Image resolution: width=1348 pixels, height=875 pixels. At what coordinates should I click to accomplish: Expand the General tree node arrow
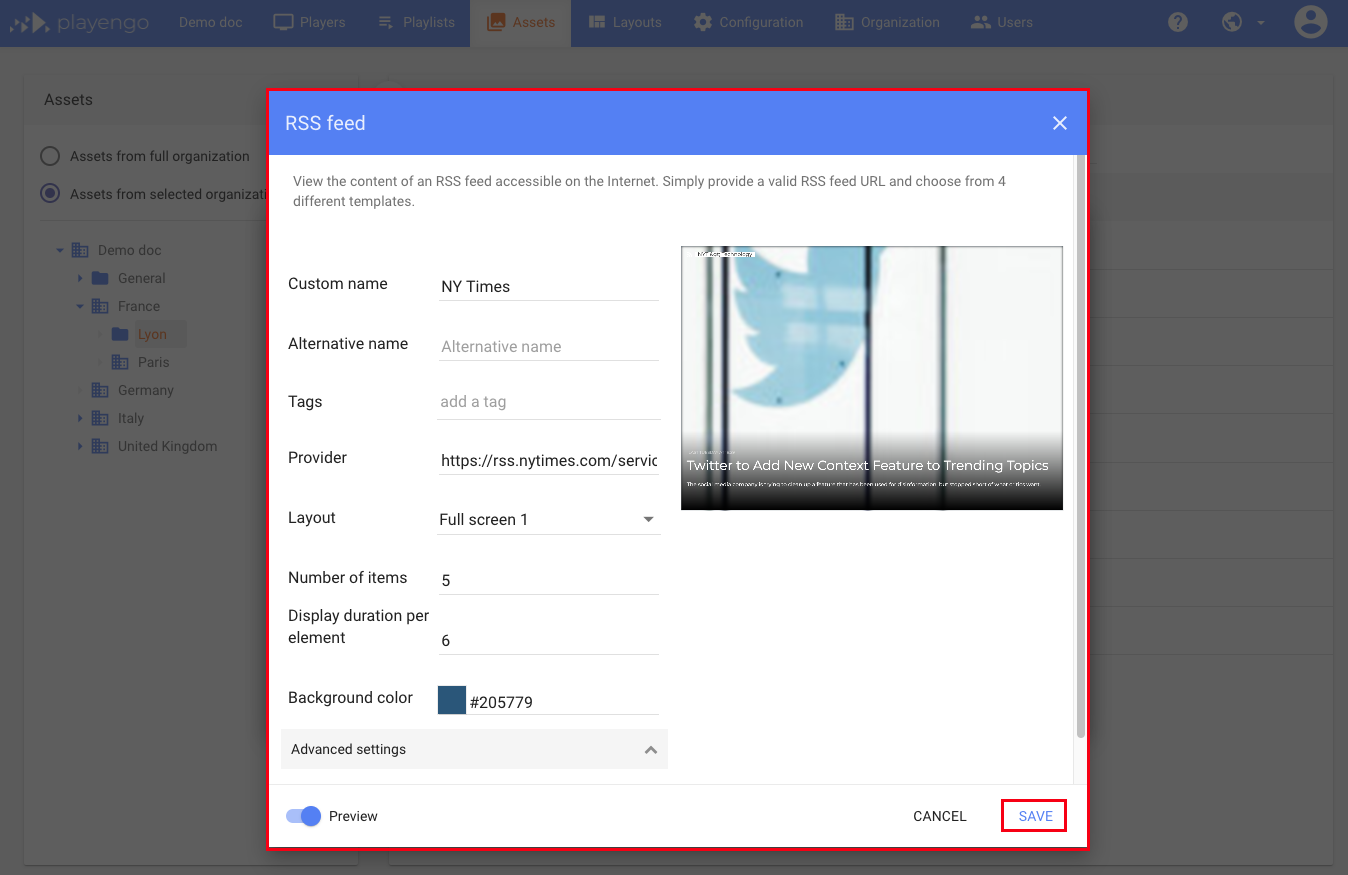(x=80, y=278)
